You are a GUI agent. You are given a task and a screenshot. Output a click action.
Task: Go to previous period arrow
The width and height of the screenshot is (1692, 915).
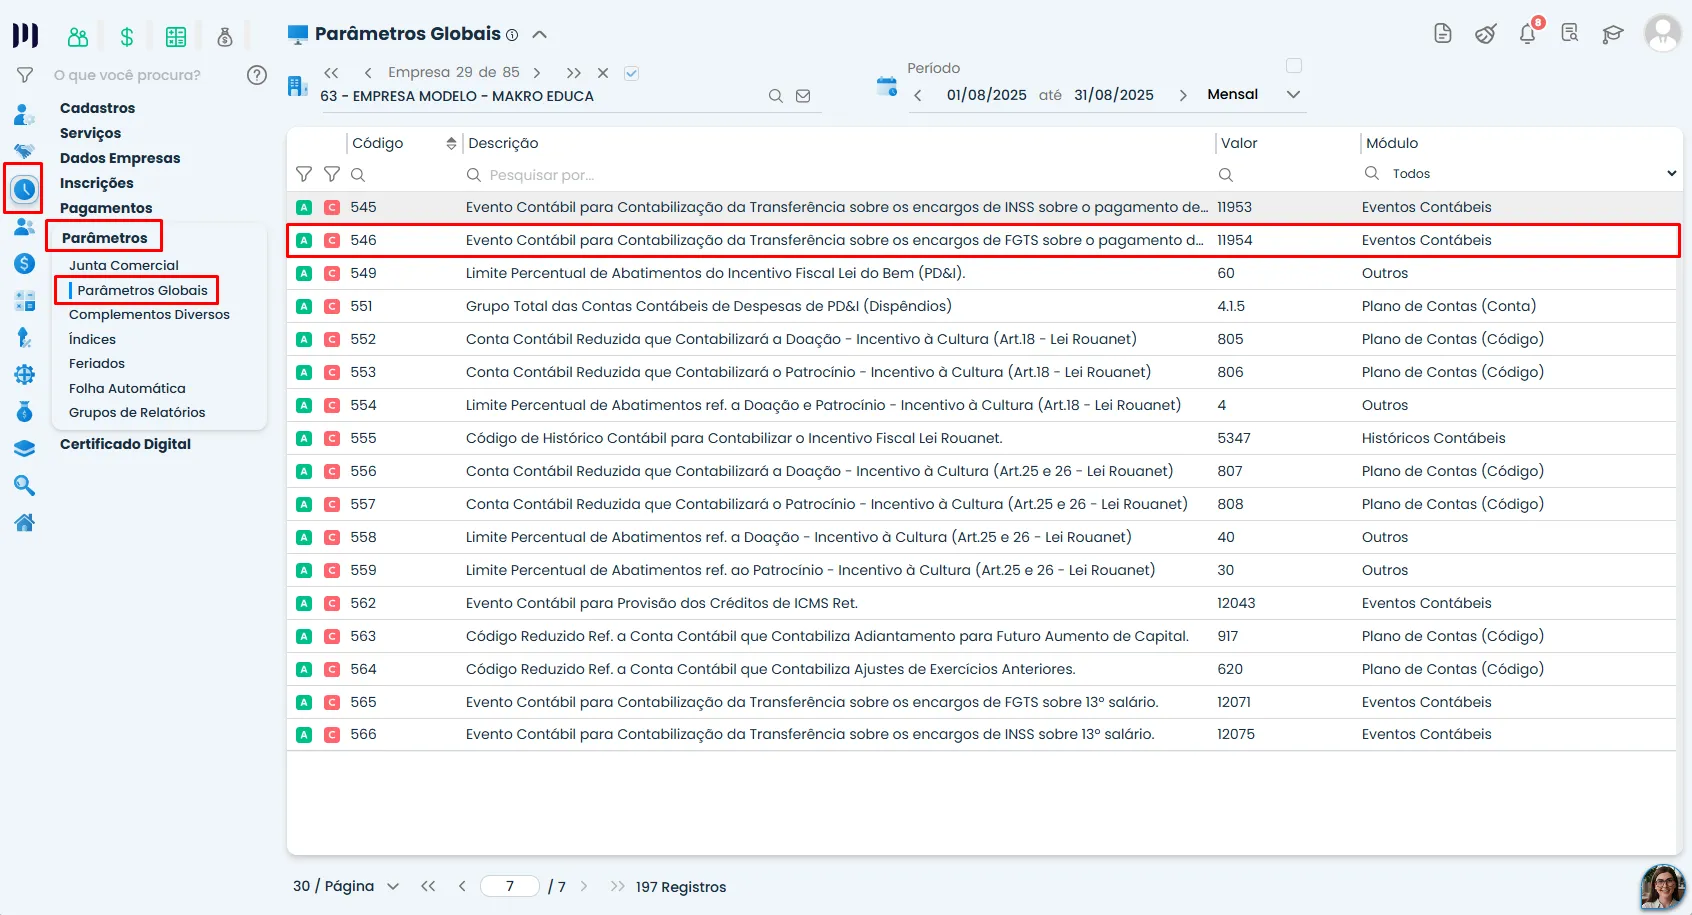[x=918, y=95]
